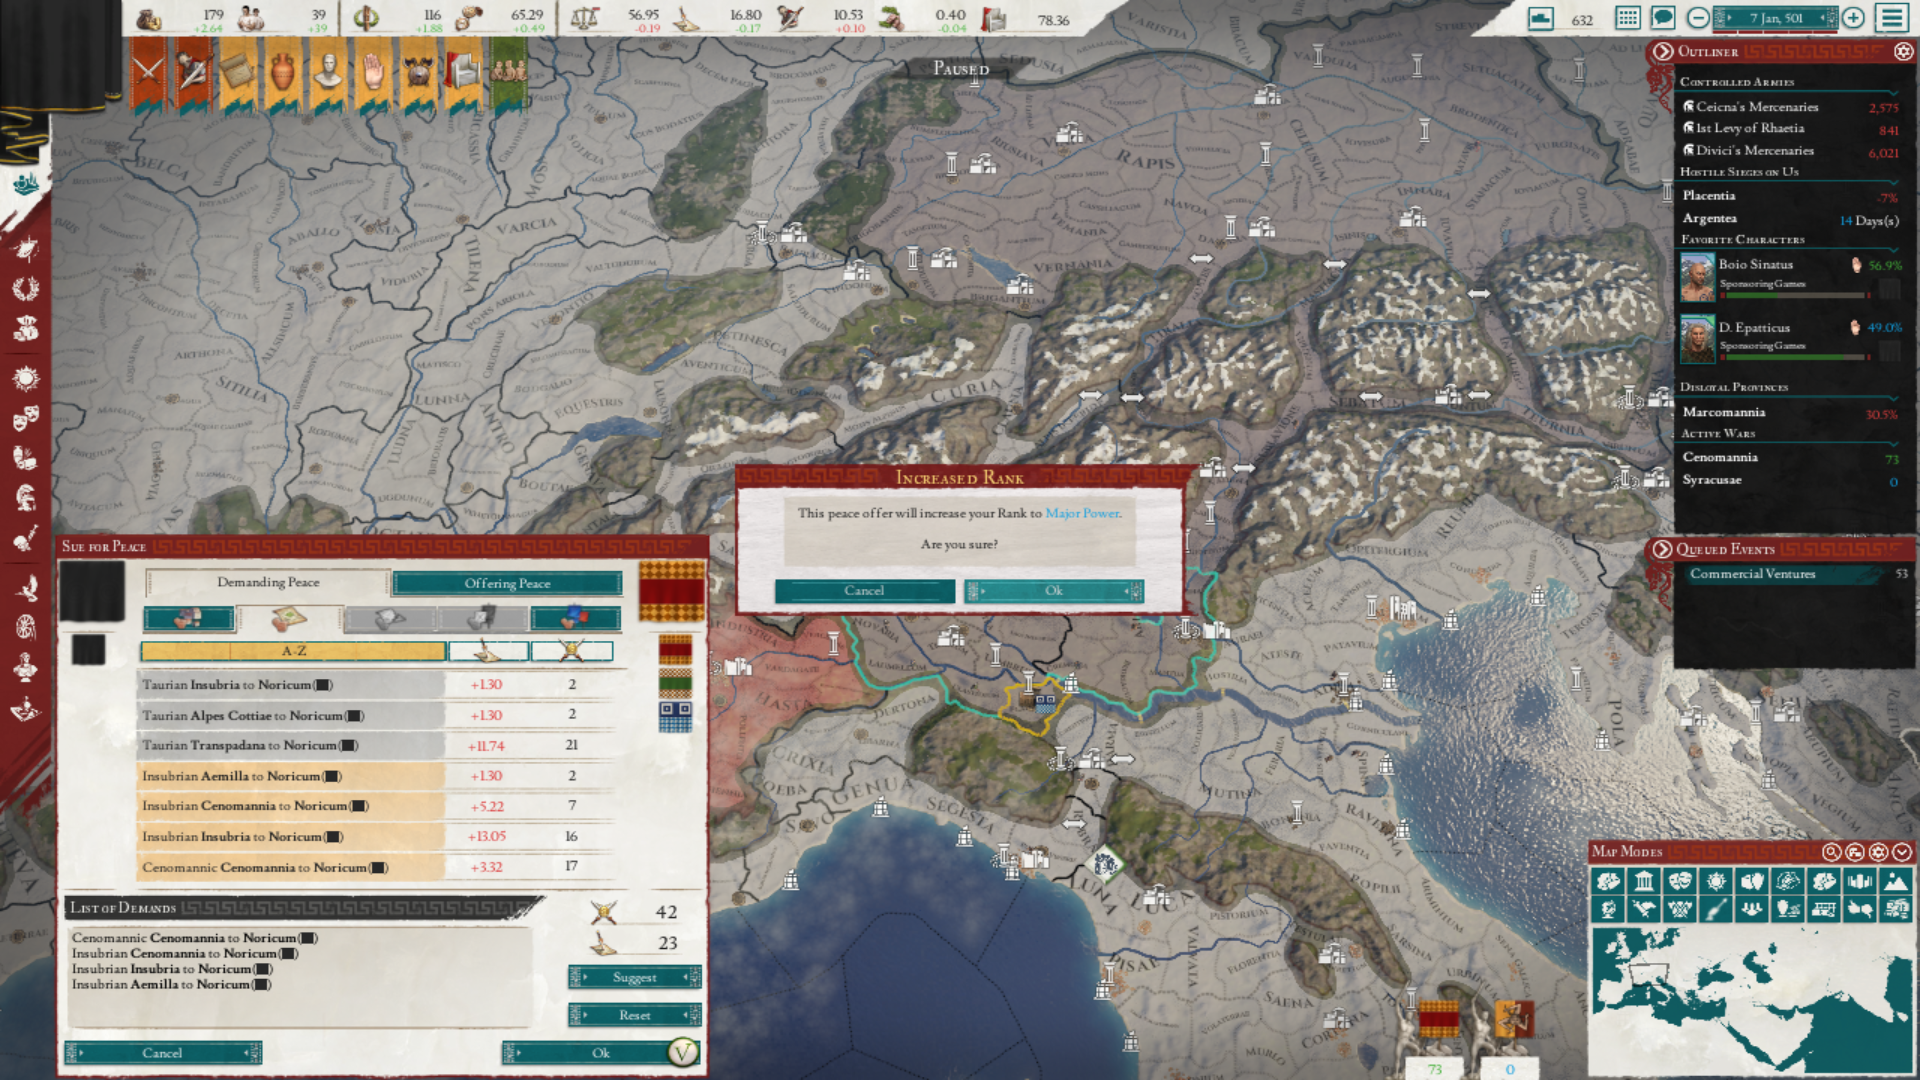Switch to mountain terrain map mode
The width and height of the screenshot is (1920, 1080).
[1895, 881]
